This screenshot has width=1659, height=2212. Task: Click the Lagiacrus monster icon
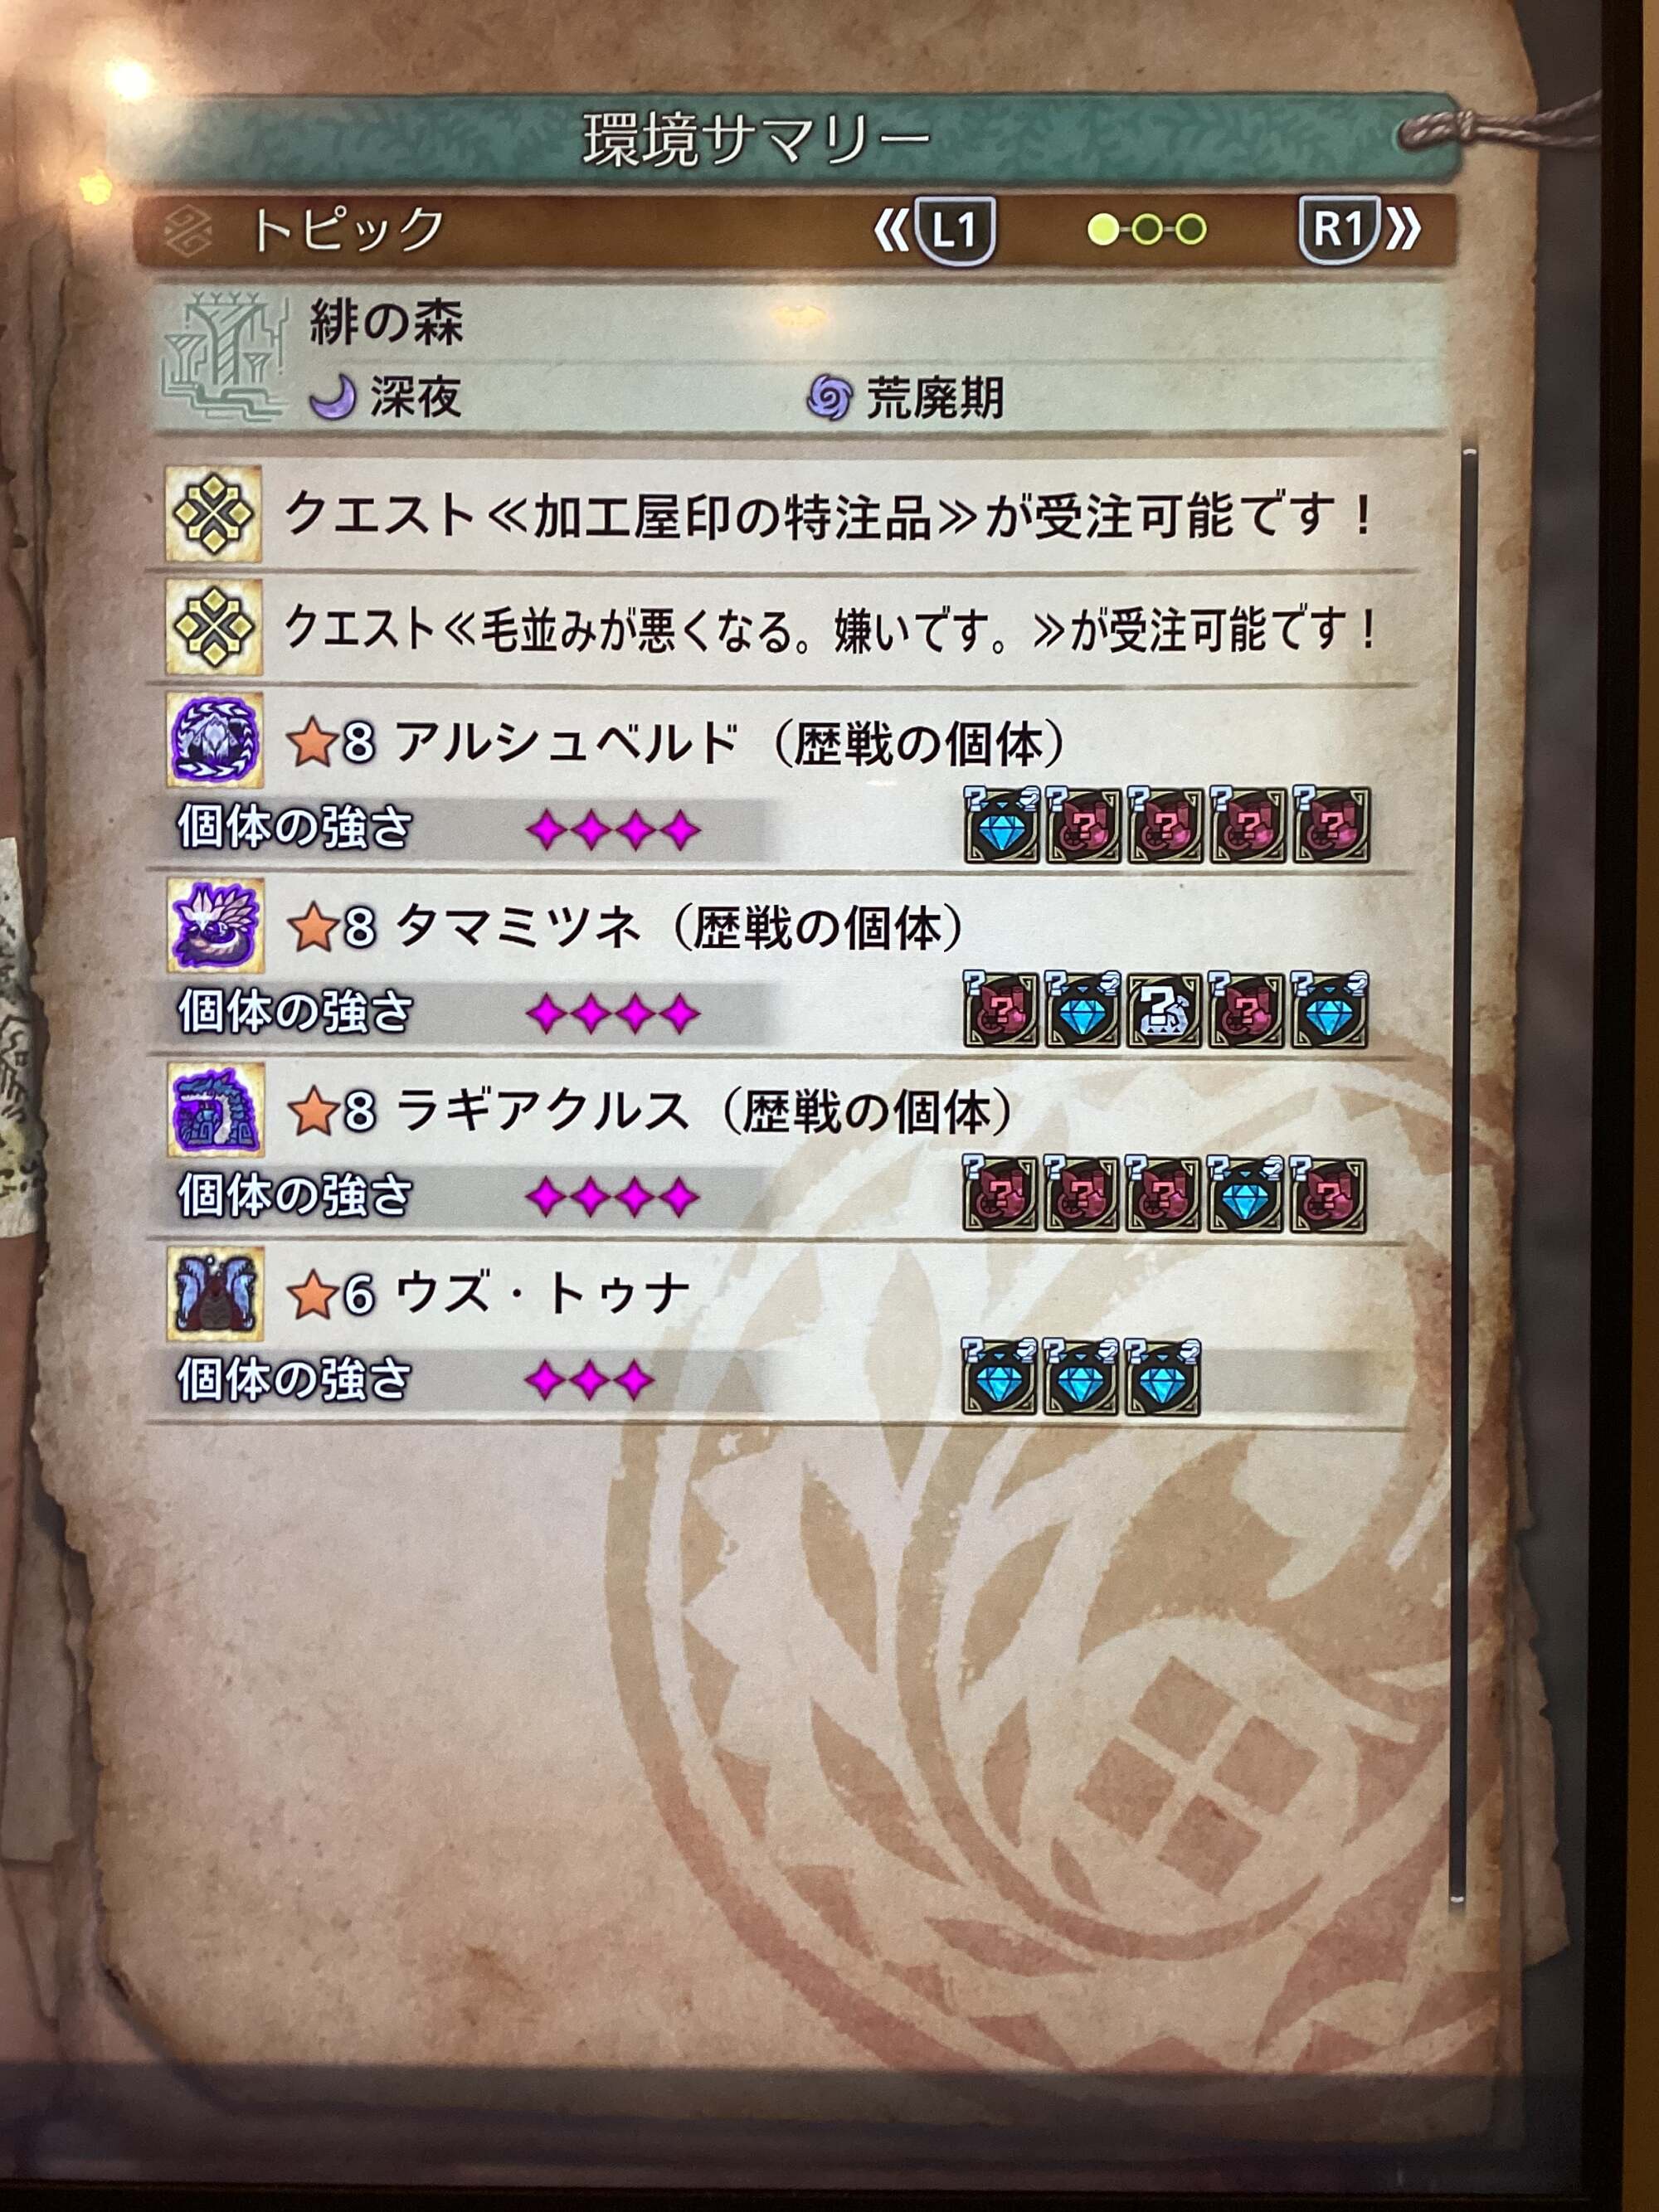click(215, 1109)
